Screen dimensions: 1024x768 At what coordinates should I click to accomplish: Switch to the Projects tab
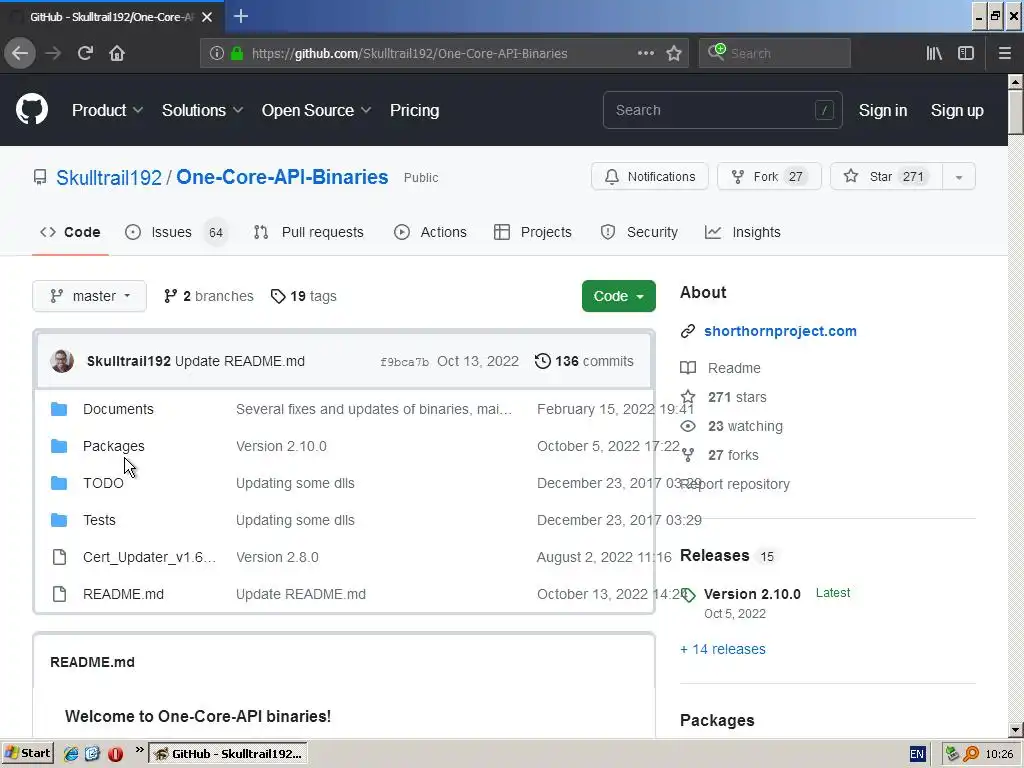532,232
